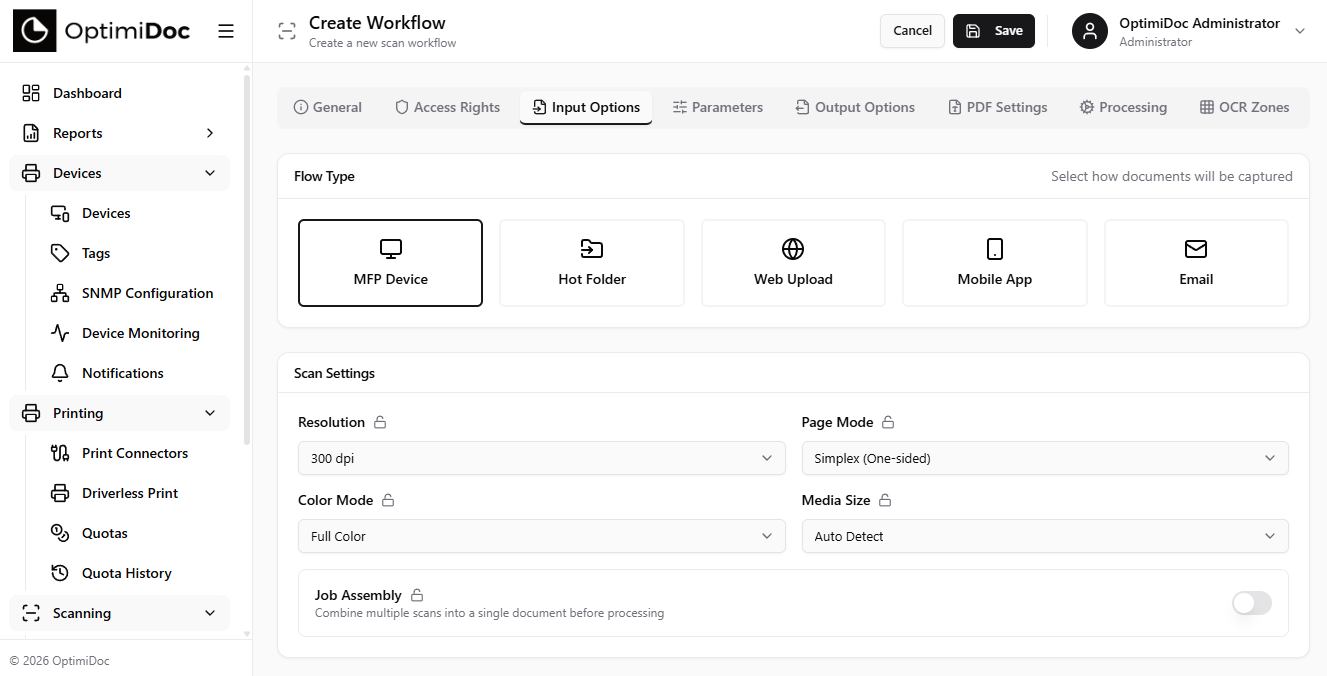Click the Print Connectors icon
This screenshot has width=1327, height=676.
pos(60,453)
